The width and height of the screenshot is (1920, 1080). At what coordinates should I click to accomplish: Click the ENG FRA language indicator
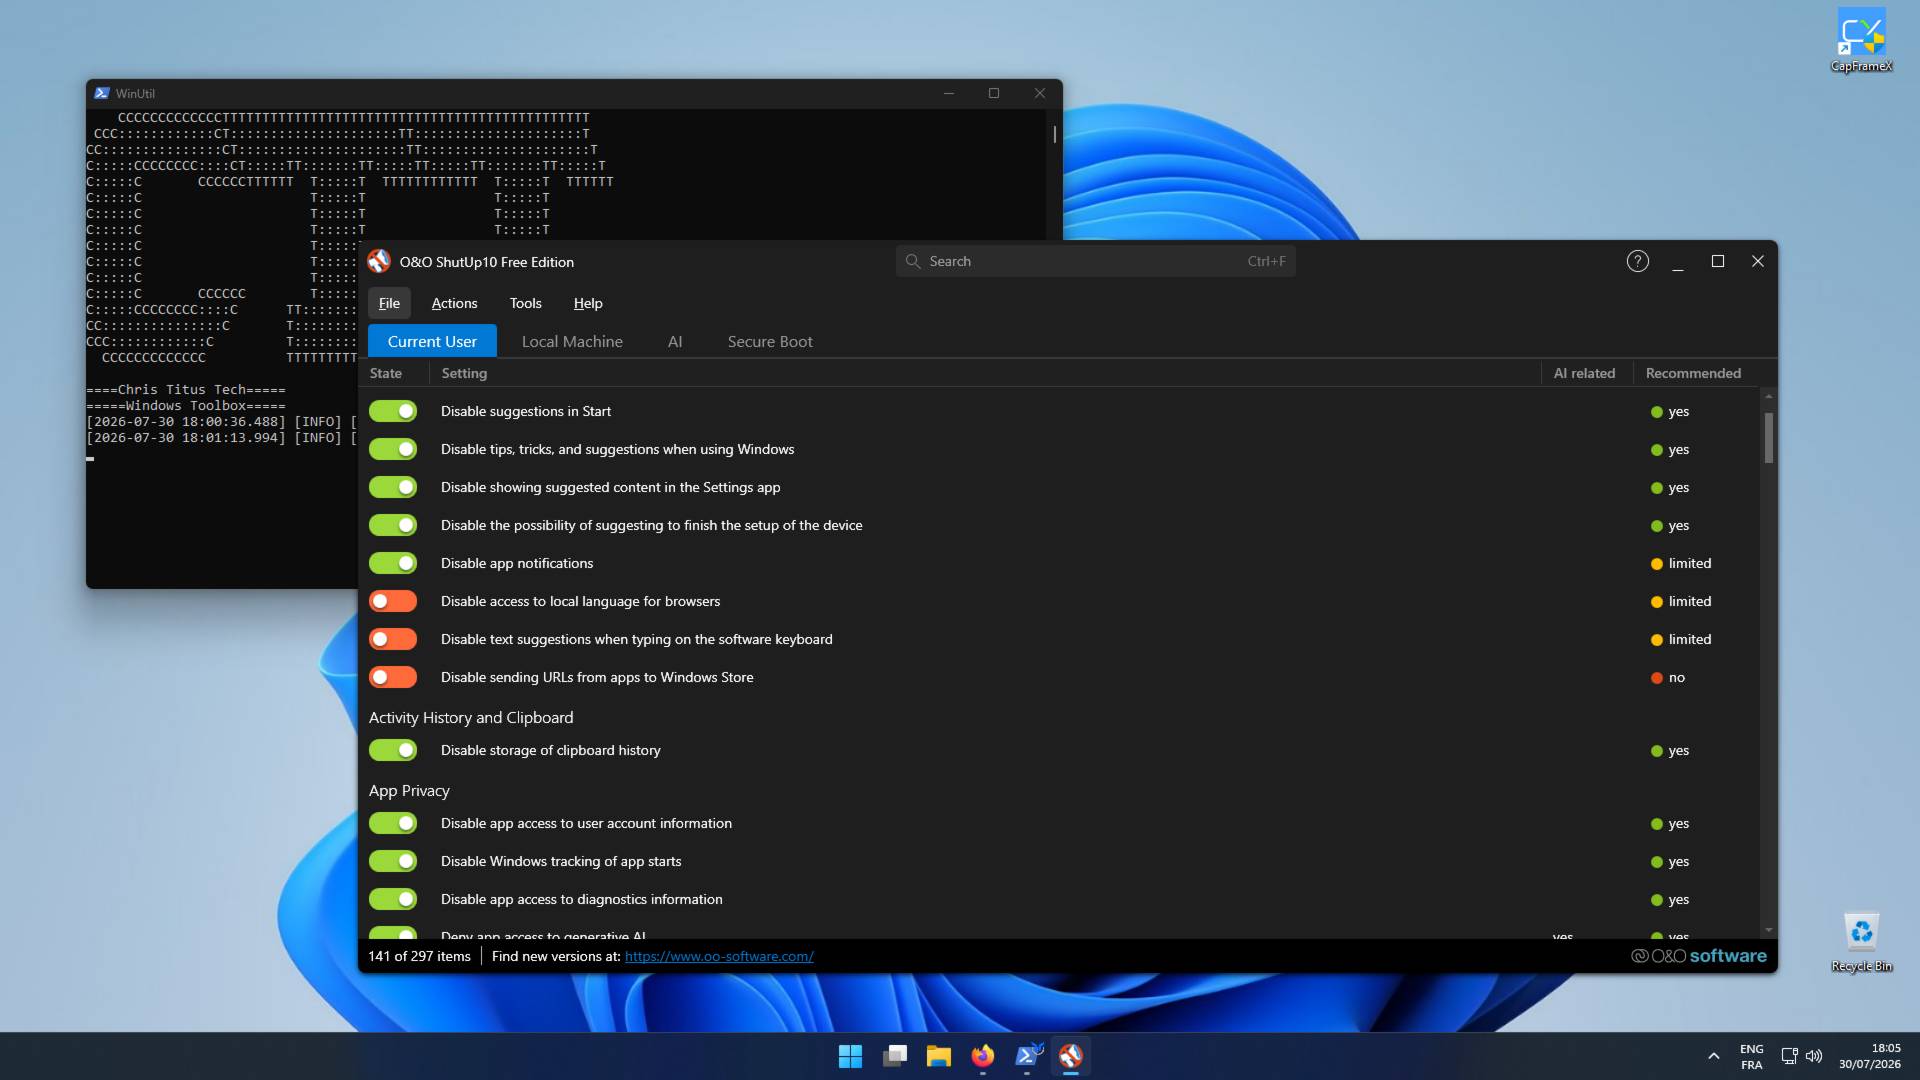click(1752, 1056)
